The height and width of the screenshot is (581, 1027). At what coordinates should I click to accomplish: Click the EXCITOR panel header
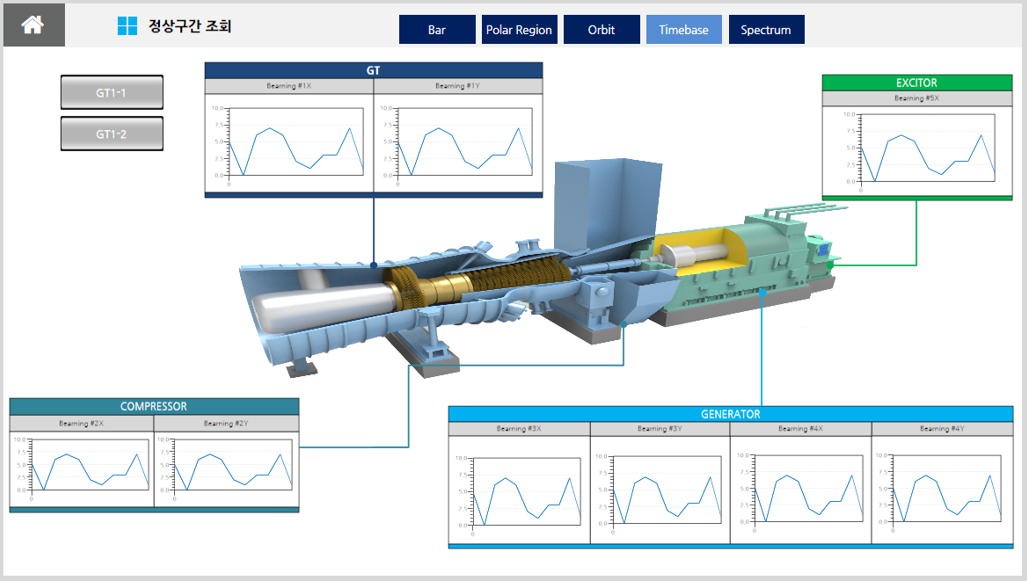click(917, 83)
